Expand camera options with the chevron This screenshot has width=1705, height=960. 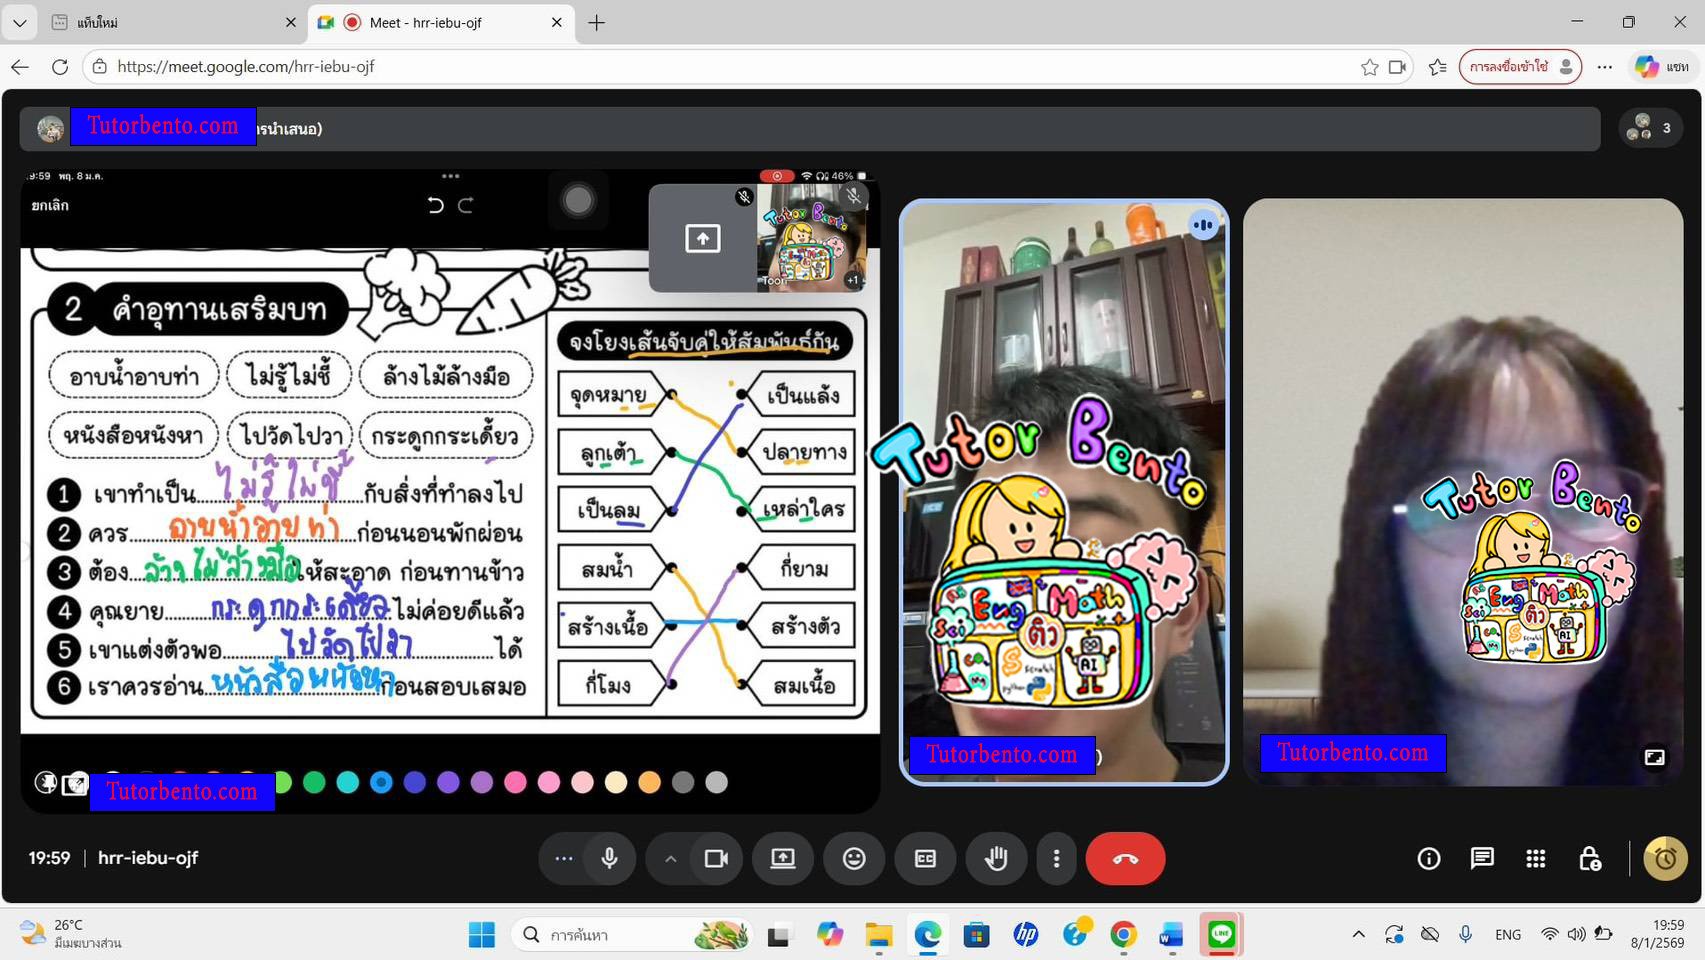pos(670,858)
